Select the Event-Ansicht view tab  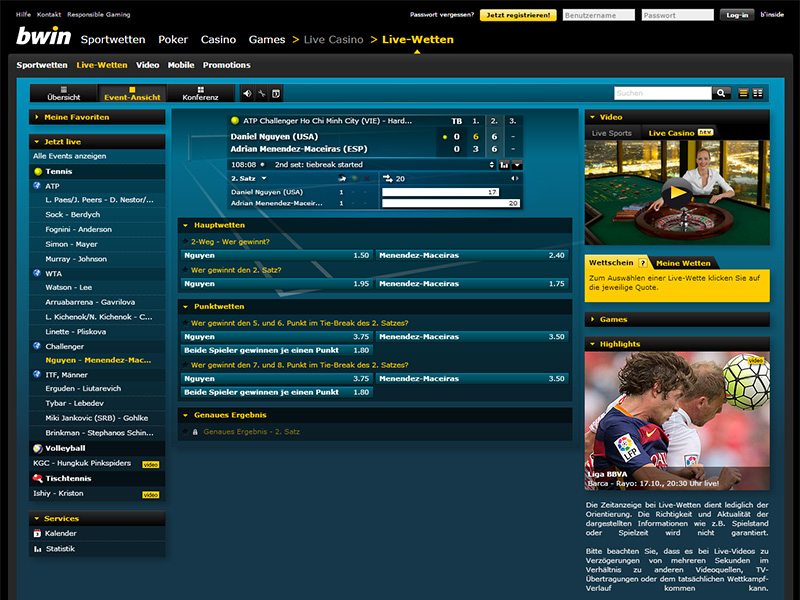132,93
